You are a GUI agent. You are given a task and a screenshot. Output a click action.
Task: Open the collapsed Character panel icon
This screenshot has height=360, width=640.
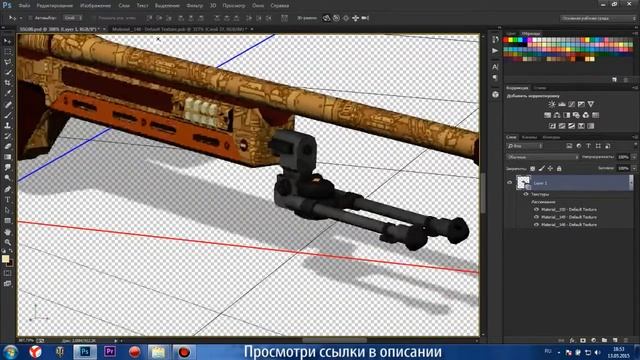pyautogui.click(x=495, y=67)
